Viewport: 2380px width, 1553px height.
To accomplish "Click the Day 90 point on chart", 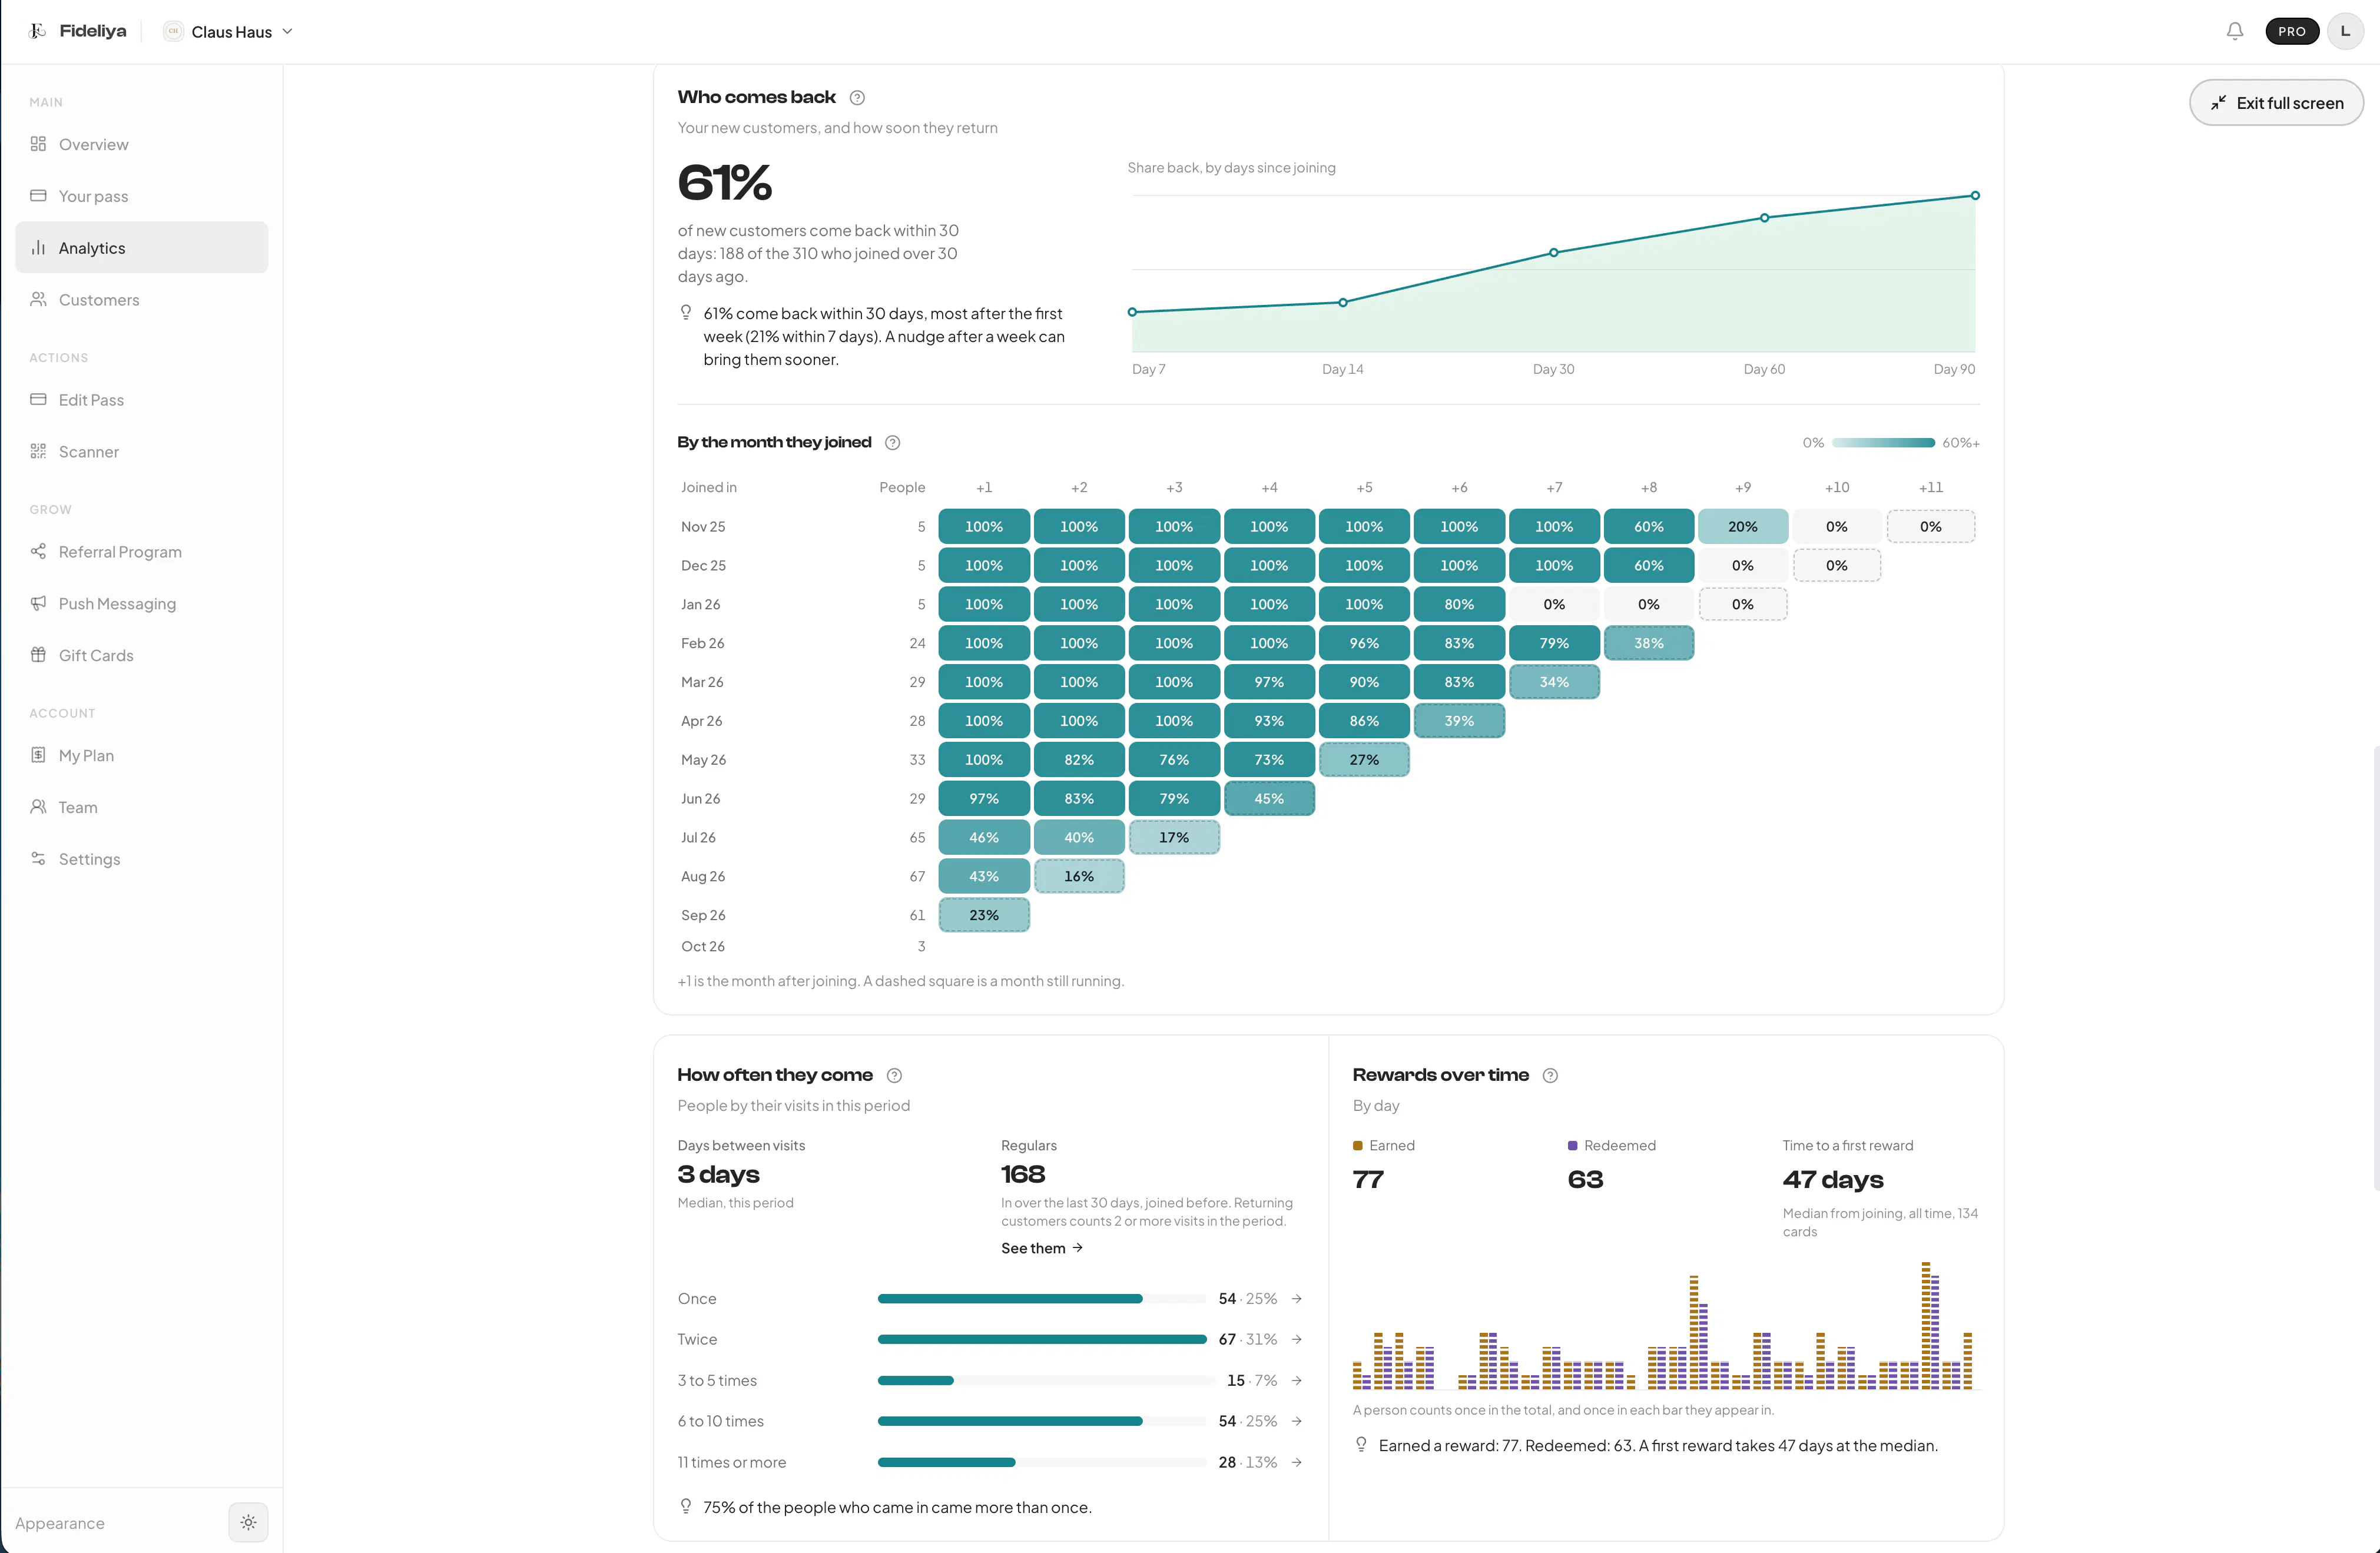I will click(1975, 196).
